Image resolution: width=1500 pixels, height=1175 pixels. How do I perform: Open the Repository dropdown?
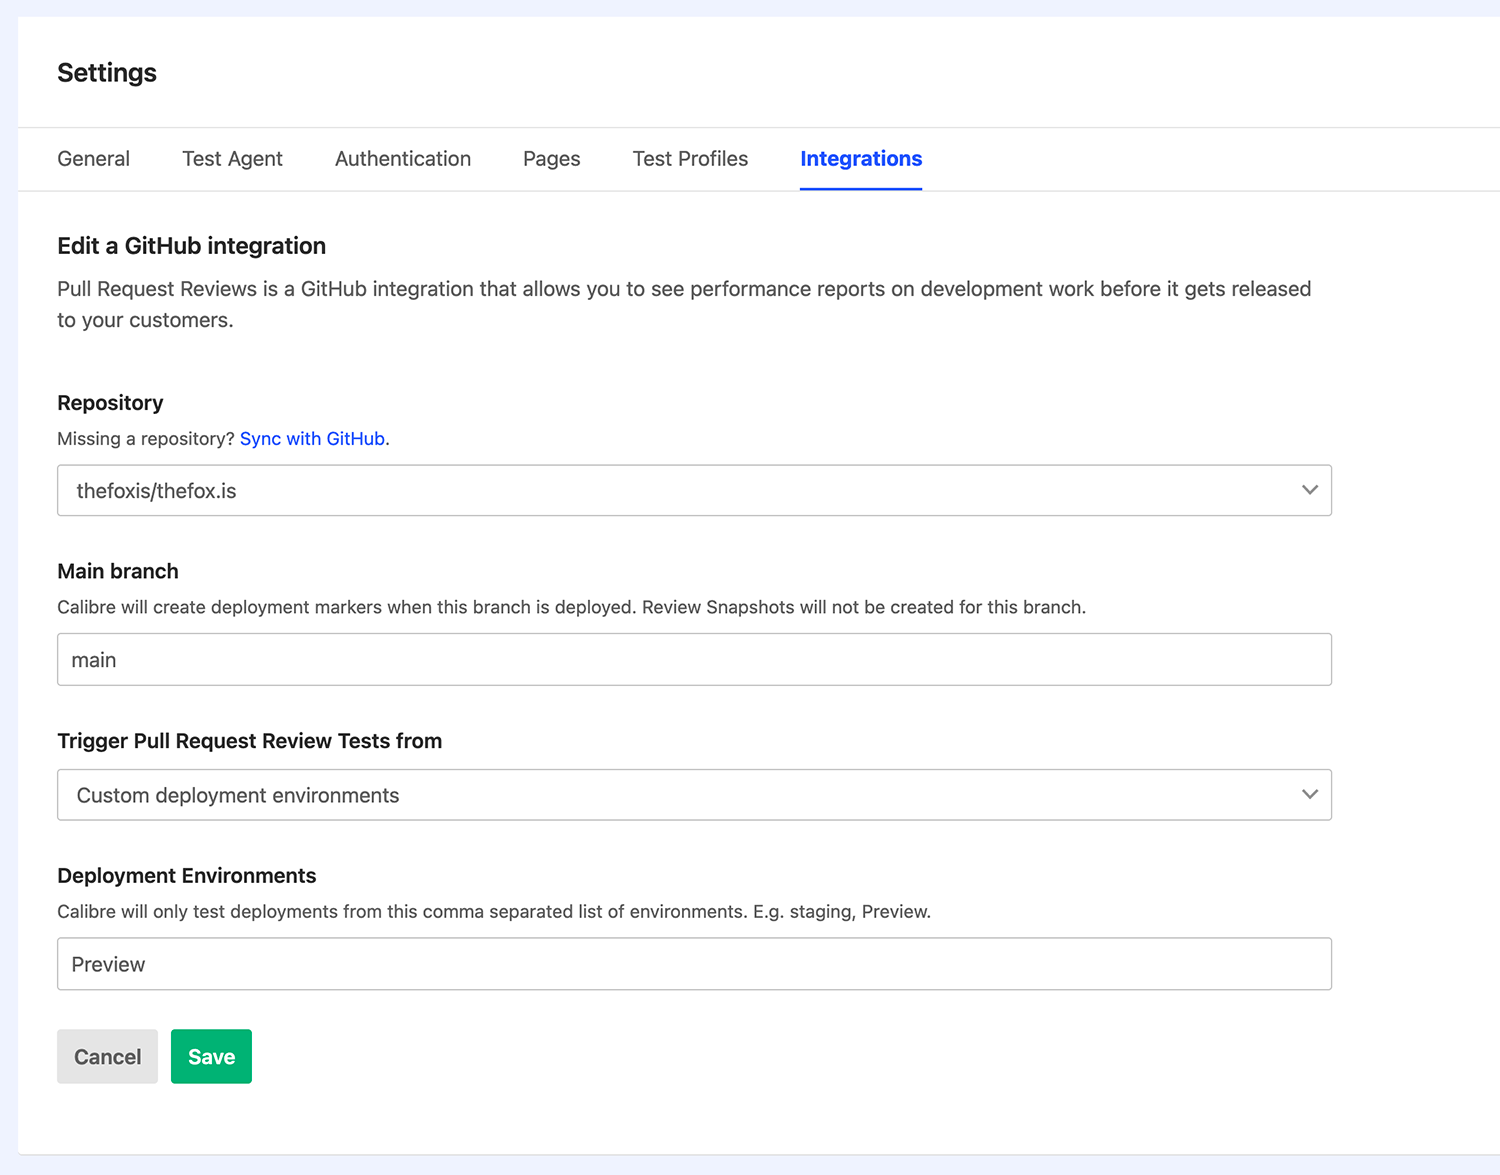click(694, 490)
